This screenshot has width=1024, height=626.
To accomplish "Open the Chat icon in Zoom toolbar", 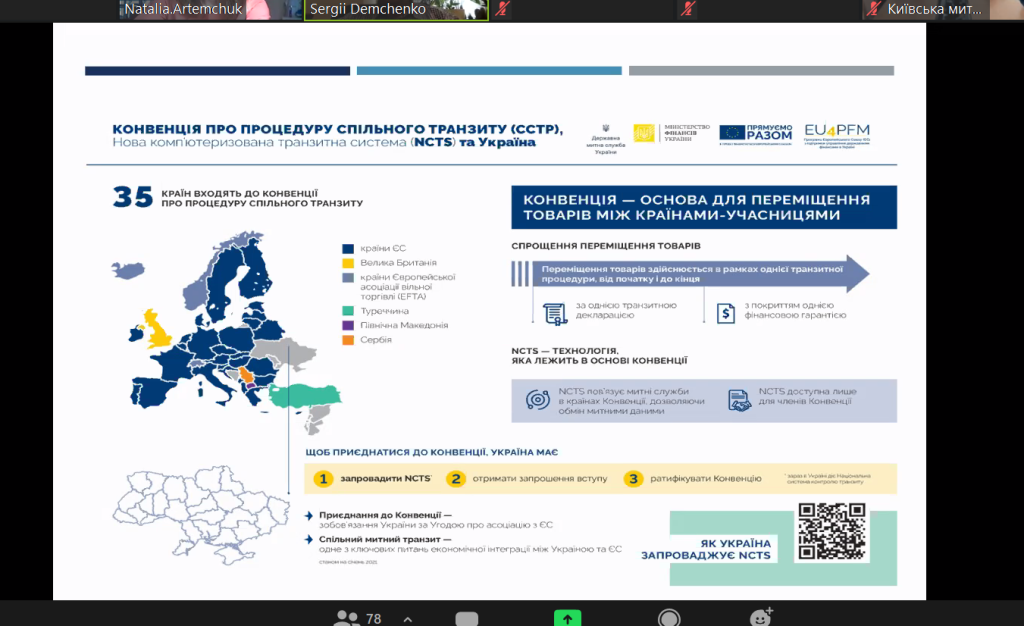I will (x=466, y=619).
